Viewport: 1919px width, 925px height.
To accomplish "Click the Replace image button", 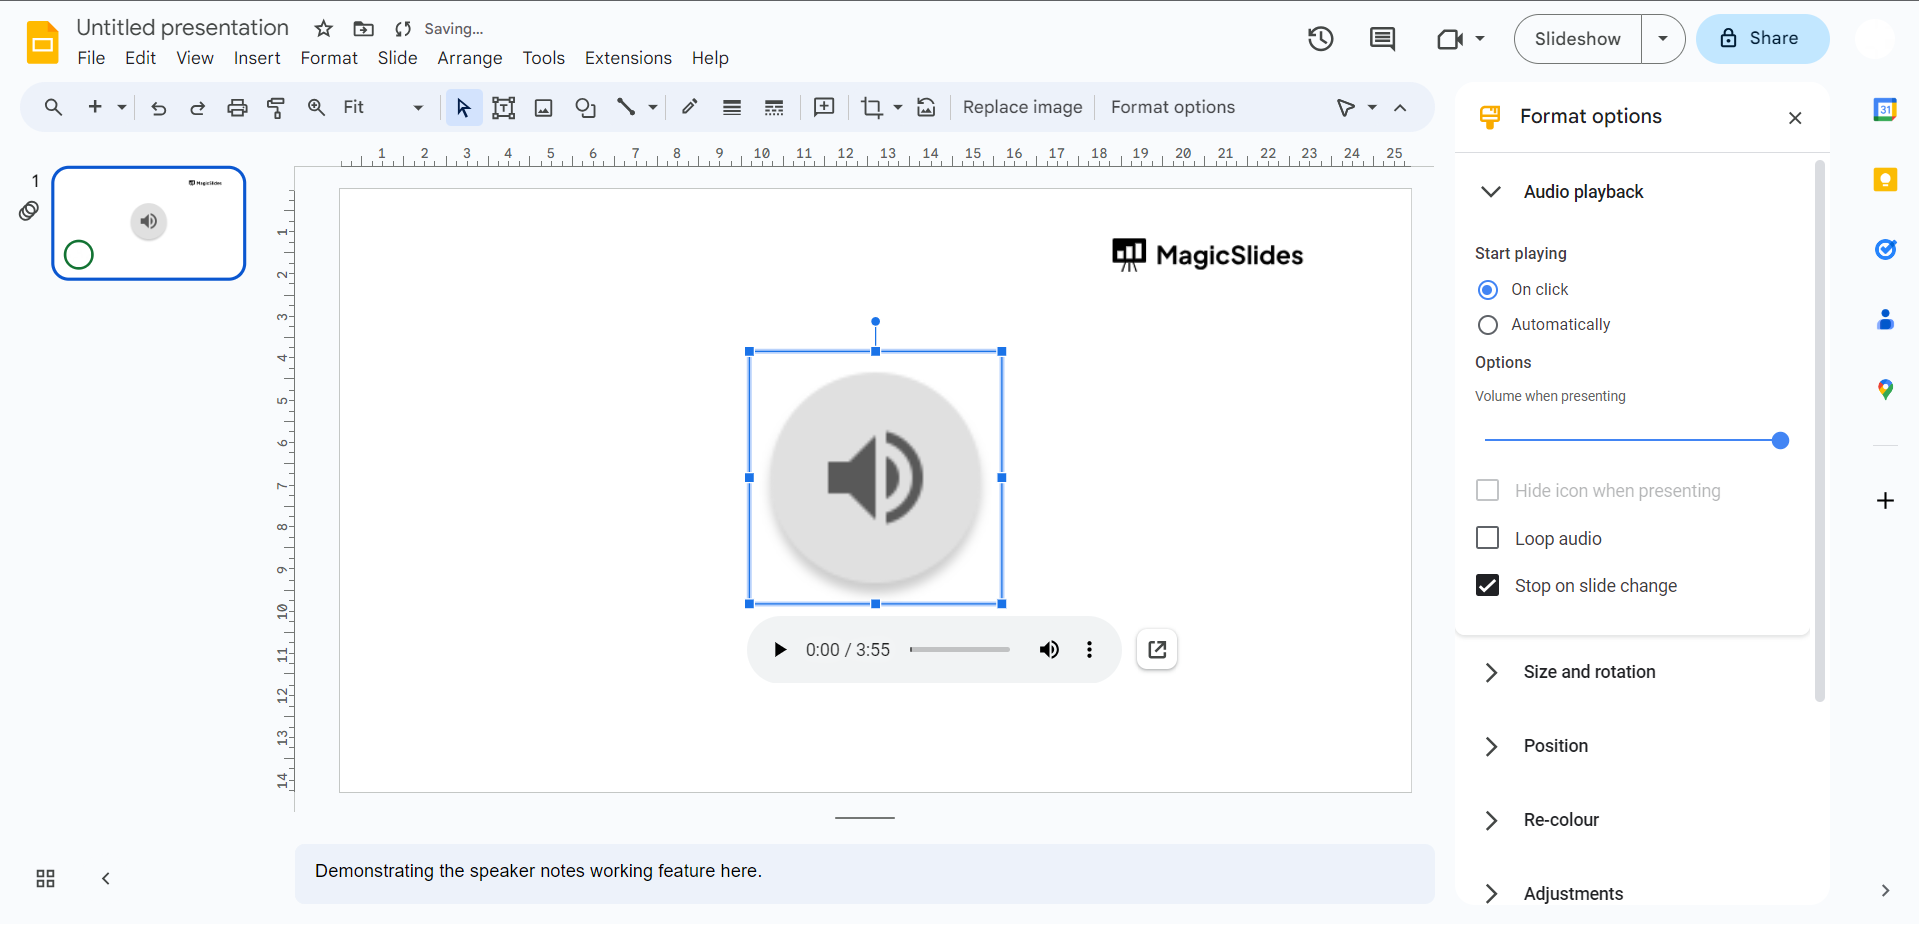I will coord(1022,108).
